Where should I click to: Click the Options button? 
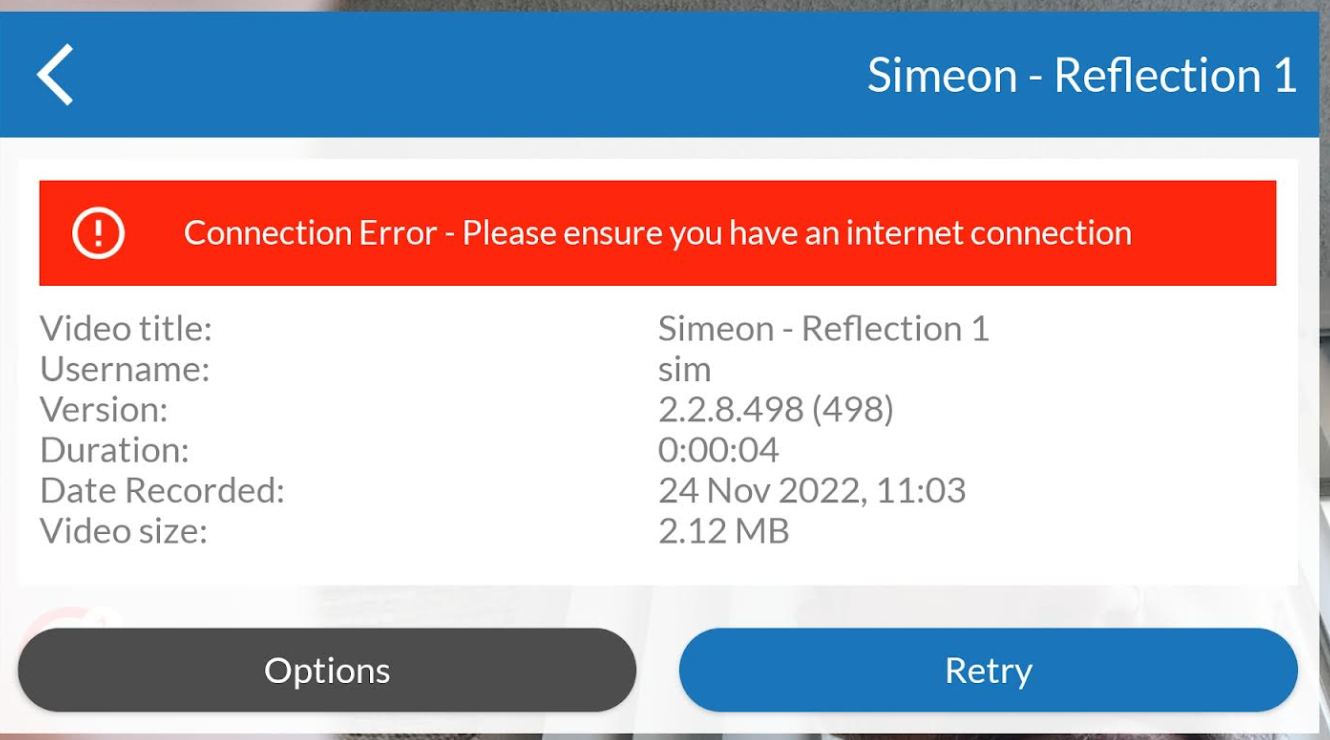[x=327, y=669]
